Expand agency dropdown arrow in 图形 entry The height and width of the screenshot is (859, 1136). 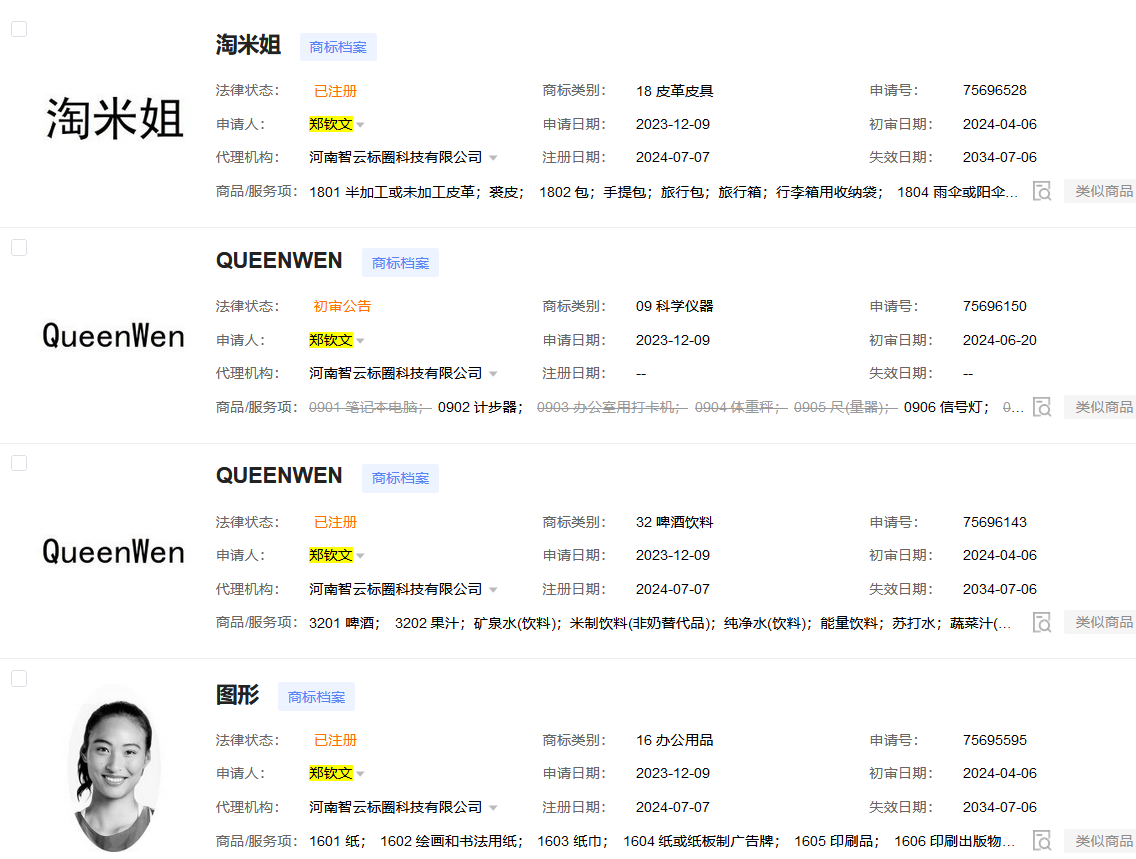pyautogui.click(x=493, y=808)
